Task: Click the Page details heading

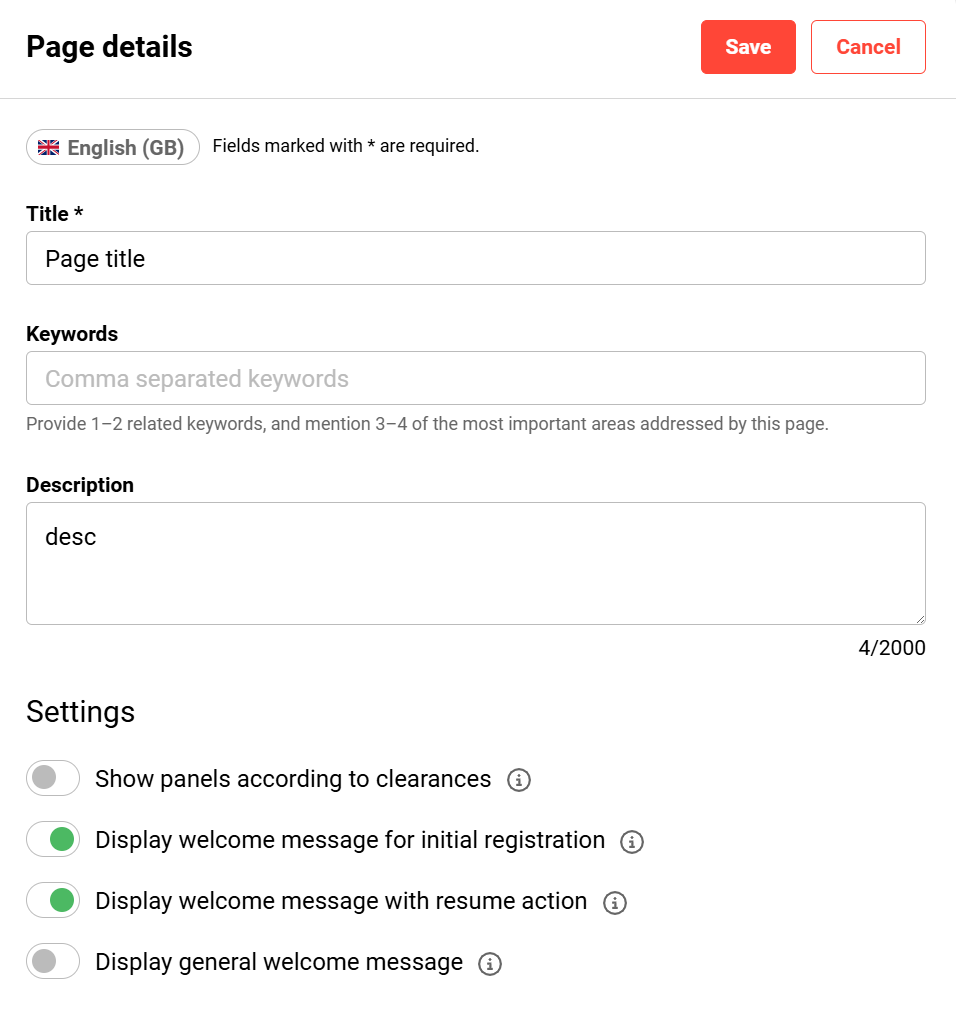Action: tap(109, 47)
